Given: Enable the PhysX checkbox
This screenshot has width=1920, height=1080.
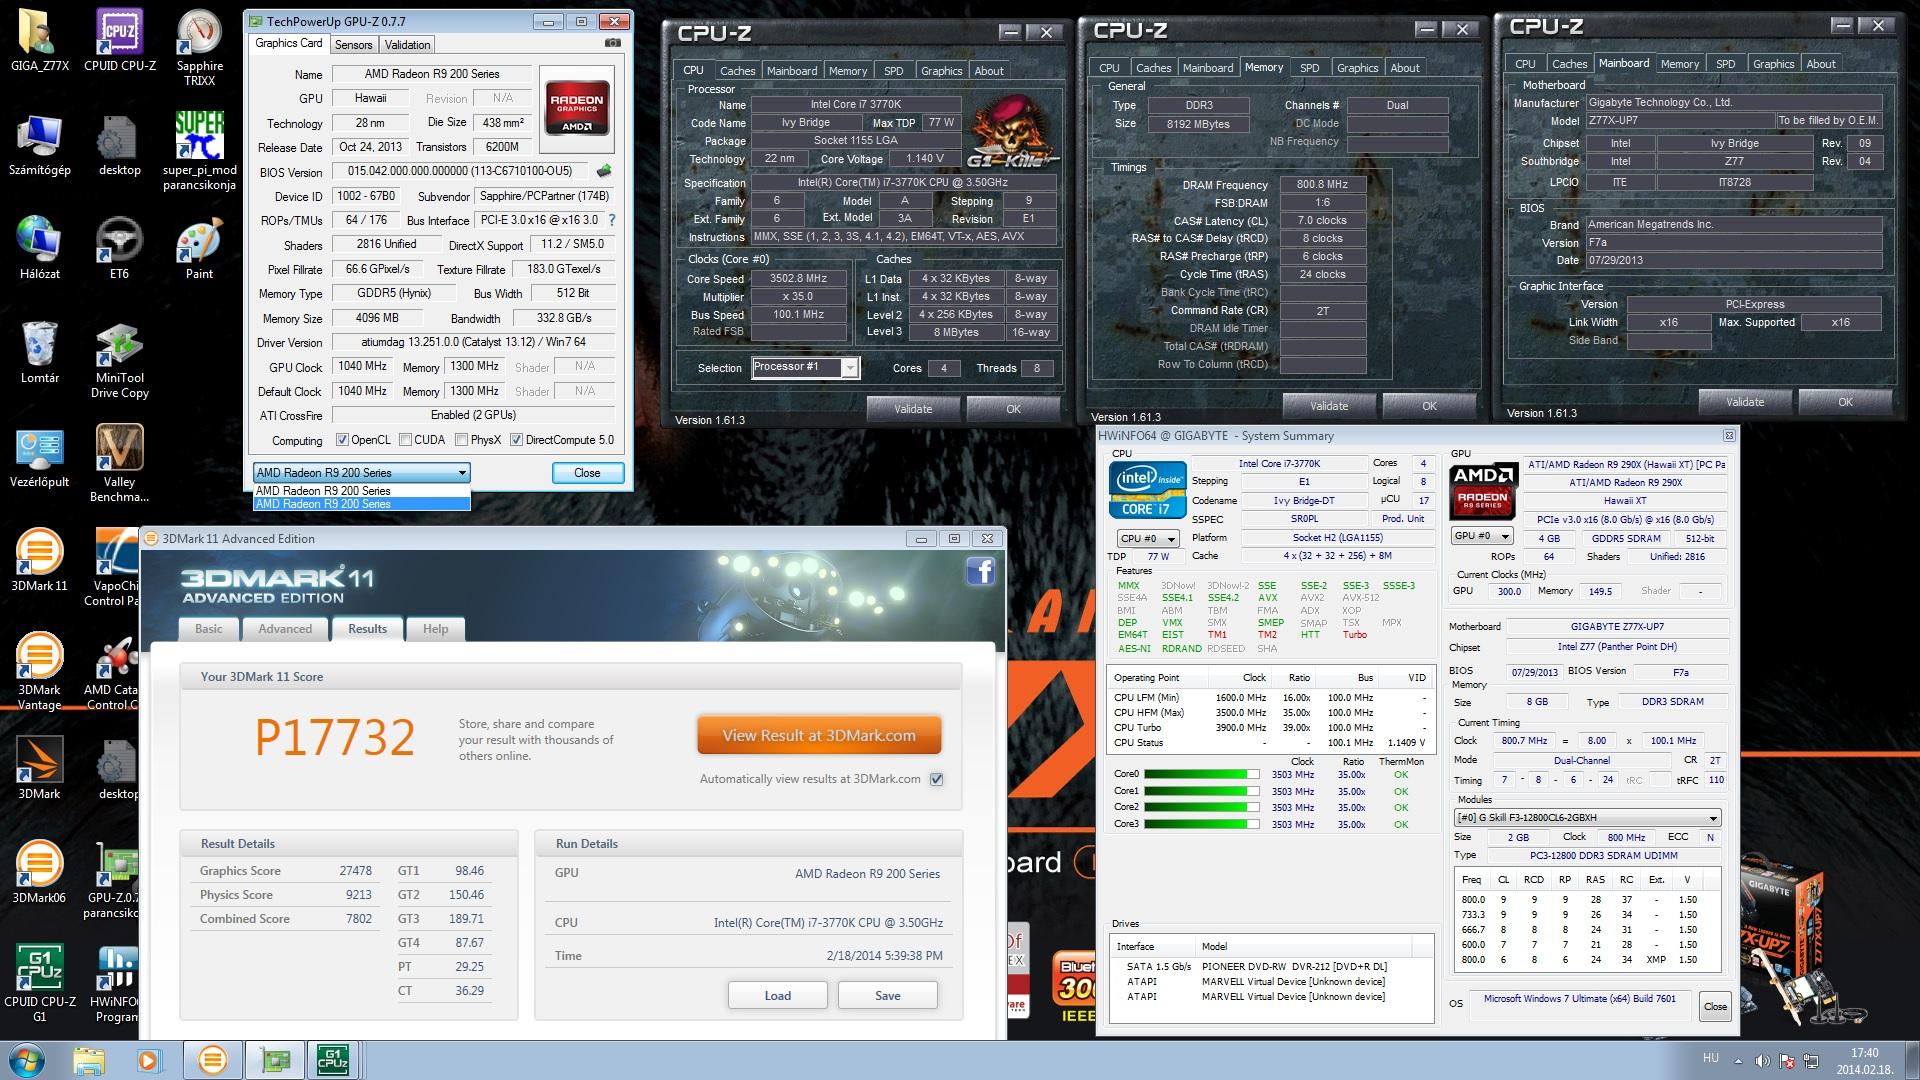Looking at the screenshot, I should click(x=462, y=440).
